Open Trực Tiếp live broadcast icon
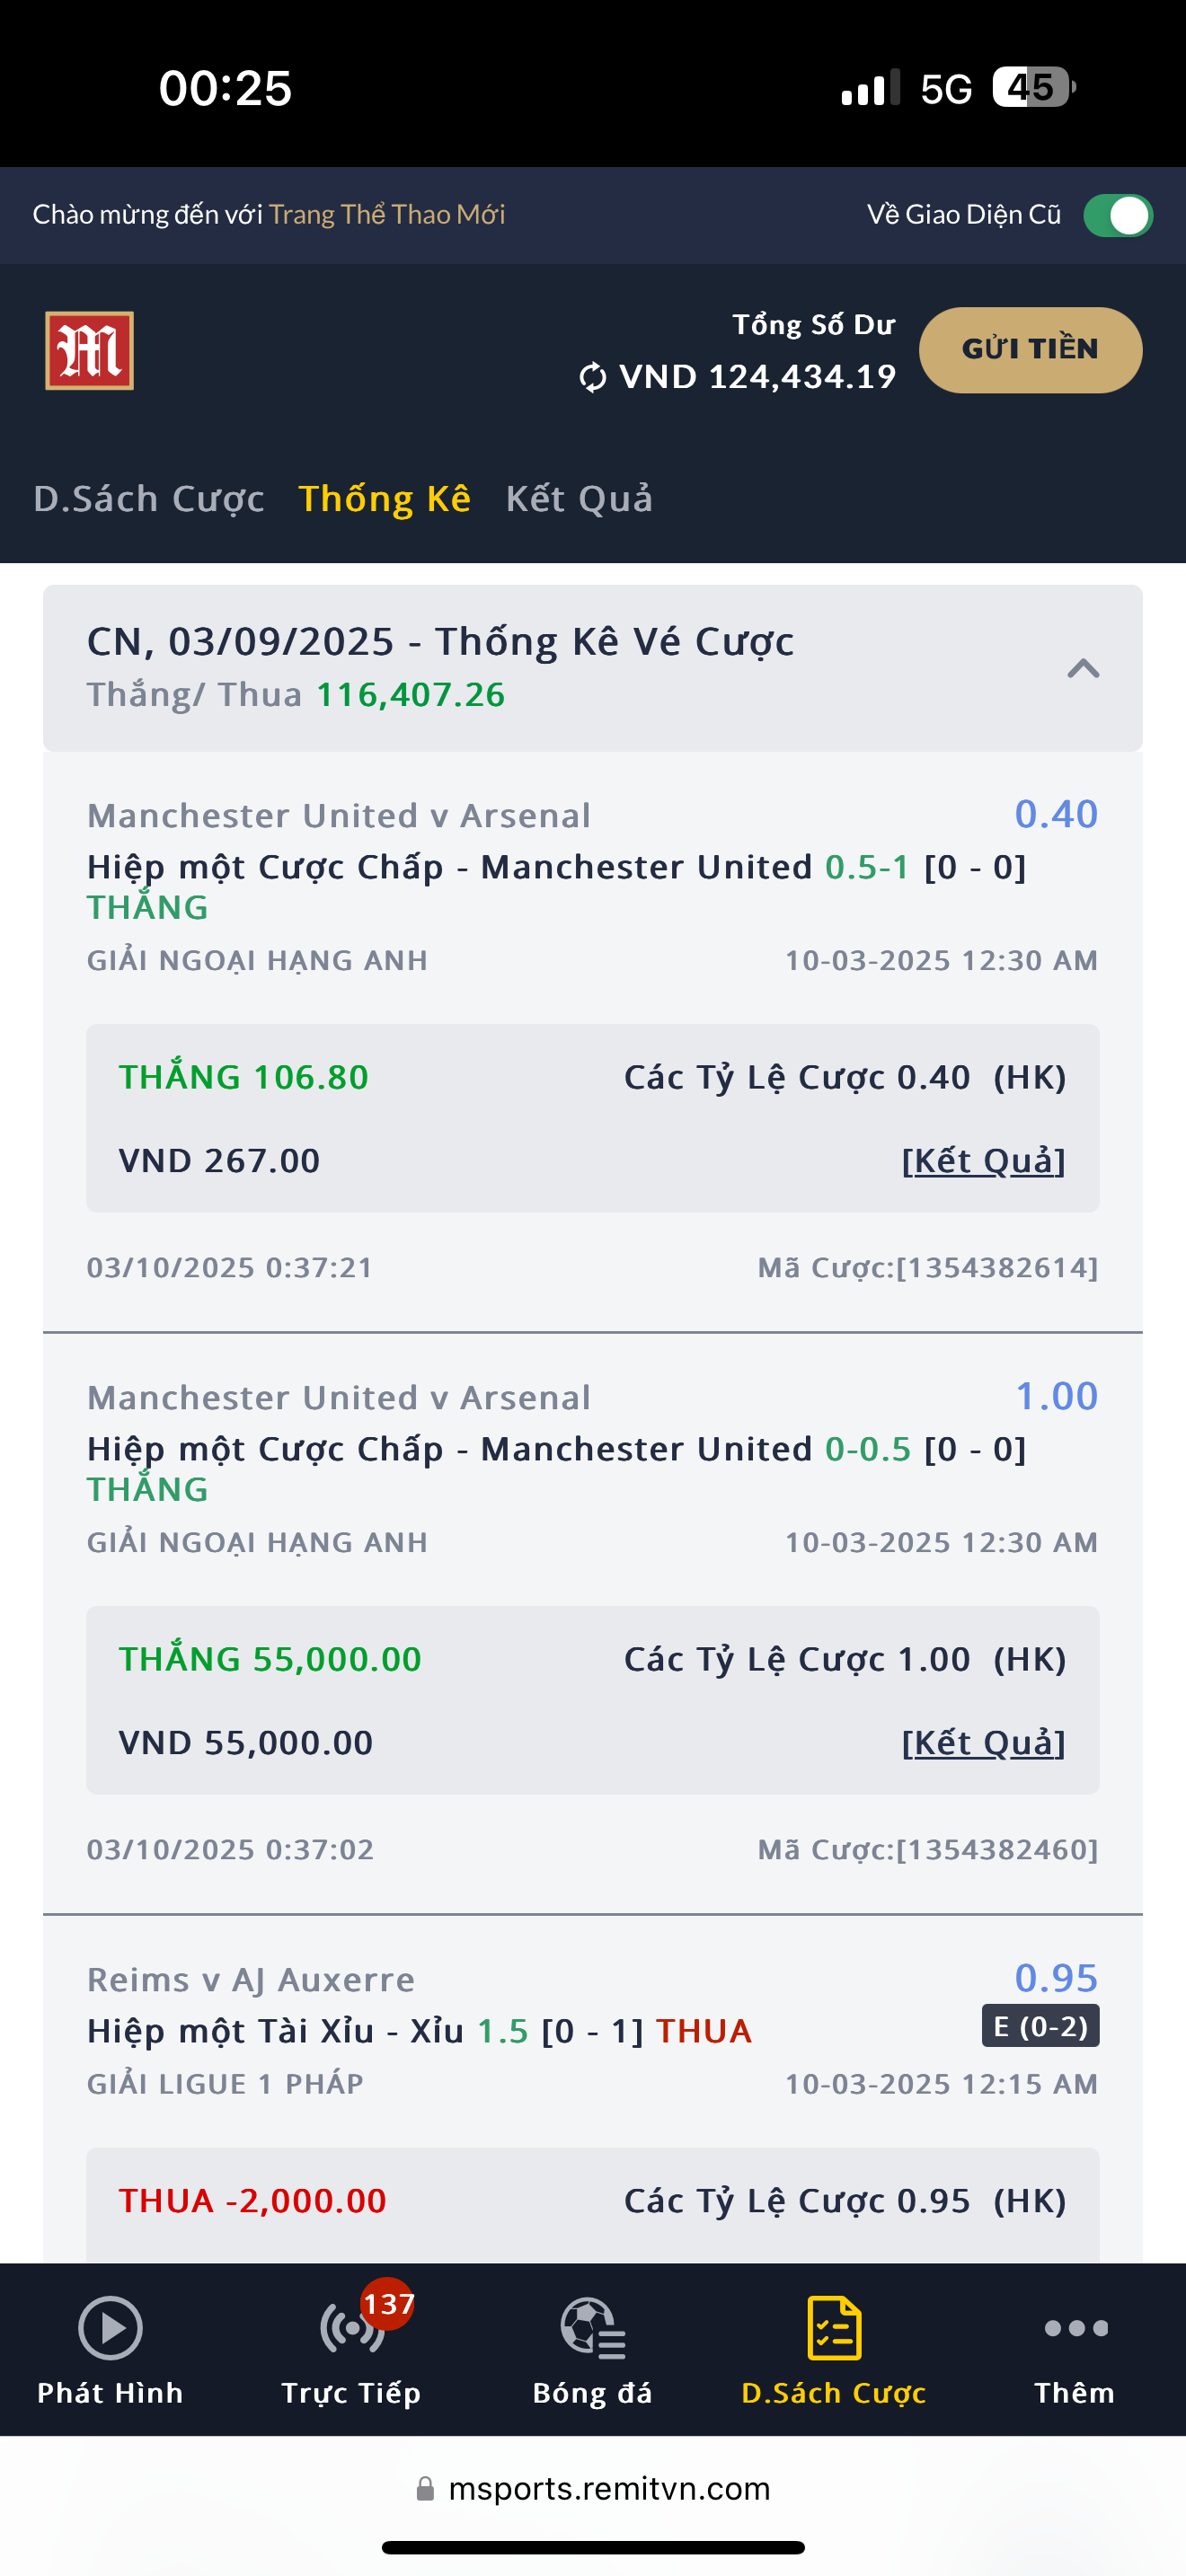This screenshot has width=1186, height=2576. pos(351,2328)
